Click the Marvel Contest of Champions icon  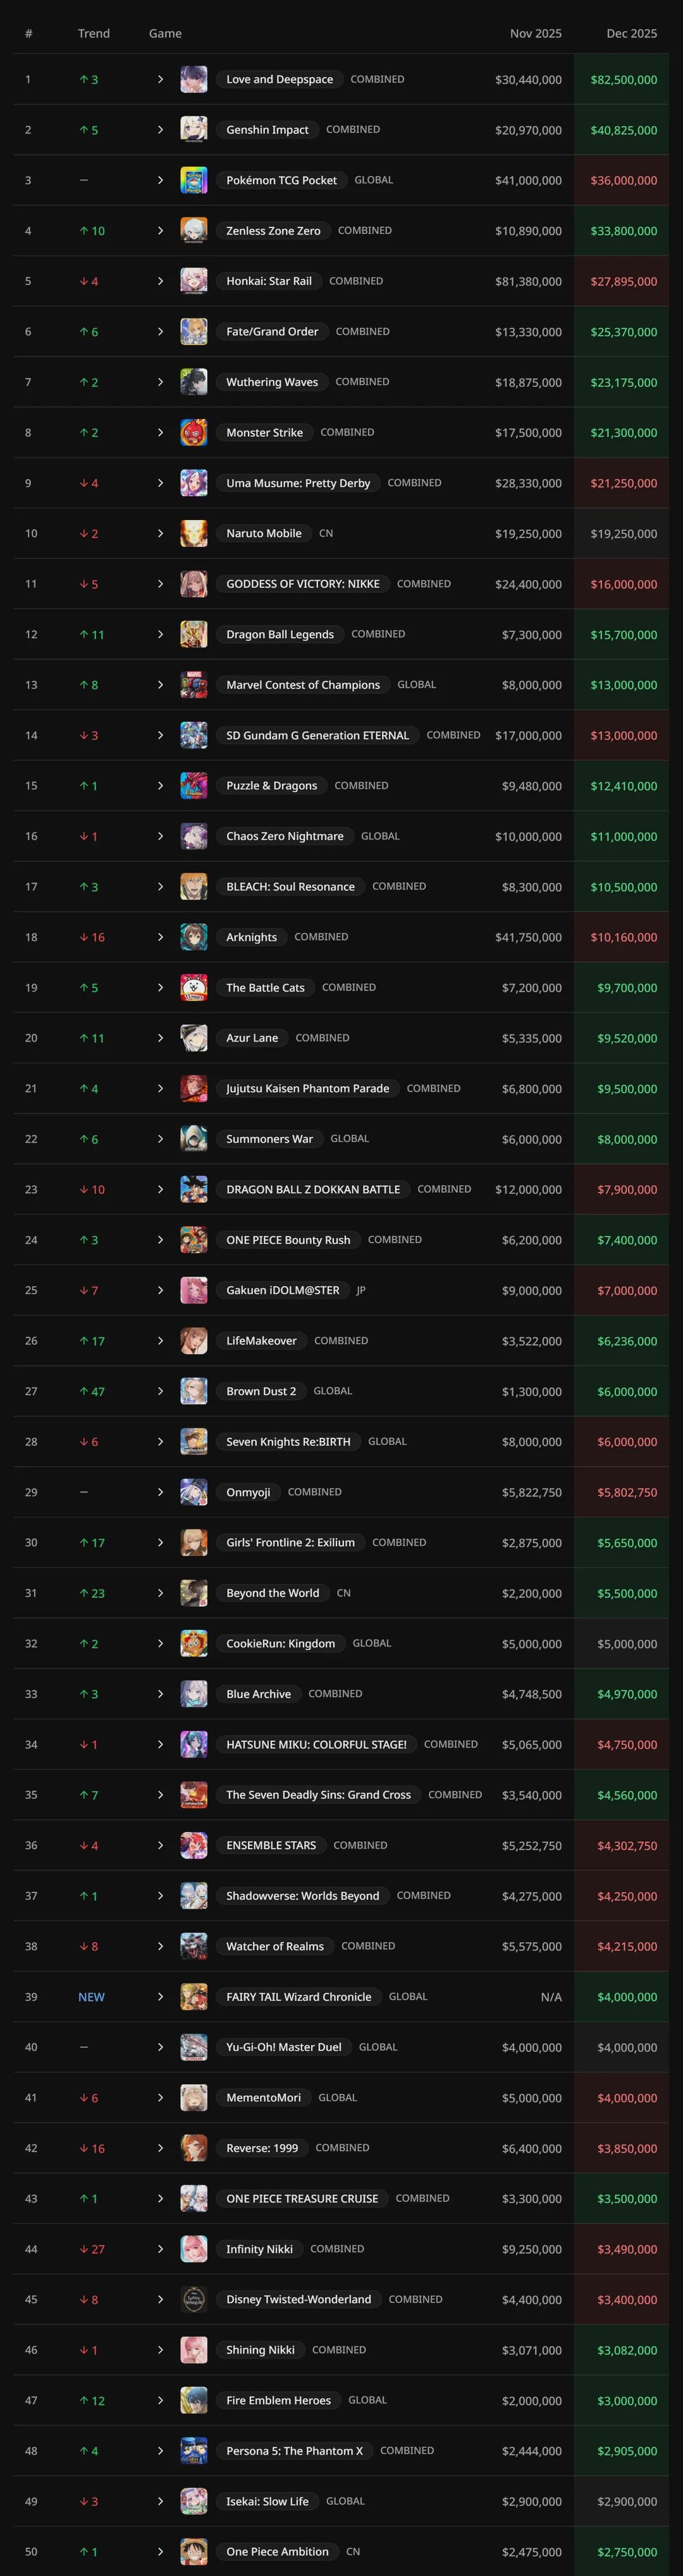coord(194,685)
